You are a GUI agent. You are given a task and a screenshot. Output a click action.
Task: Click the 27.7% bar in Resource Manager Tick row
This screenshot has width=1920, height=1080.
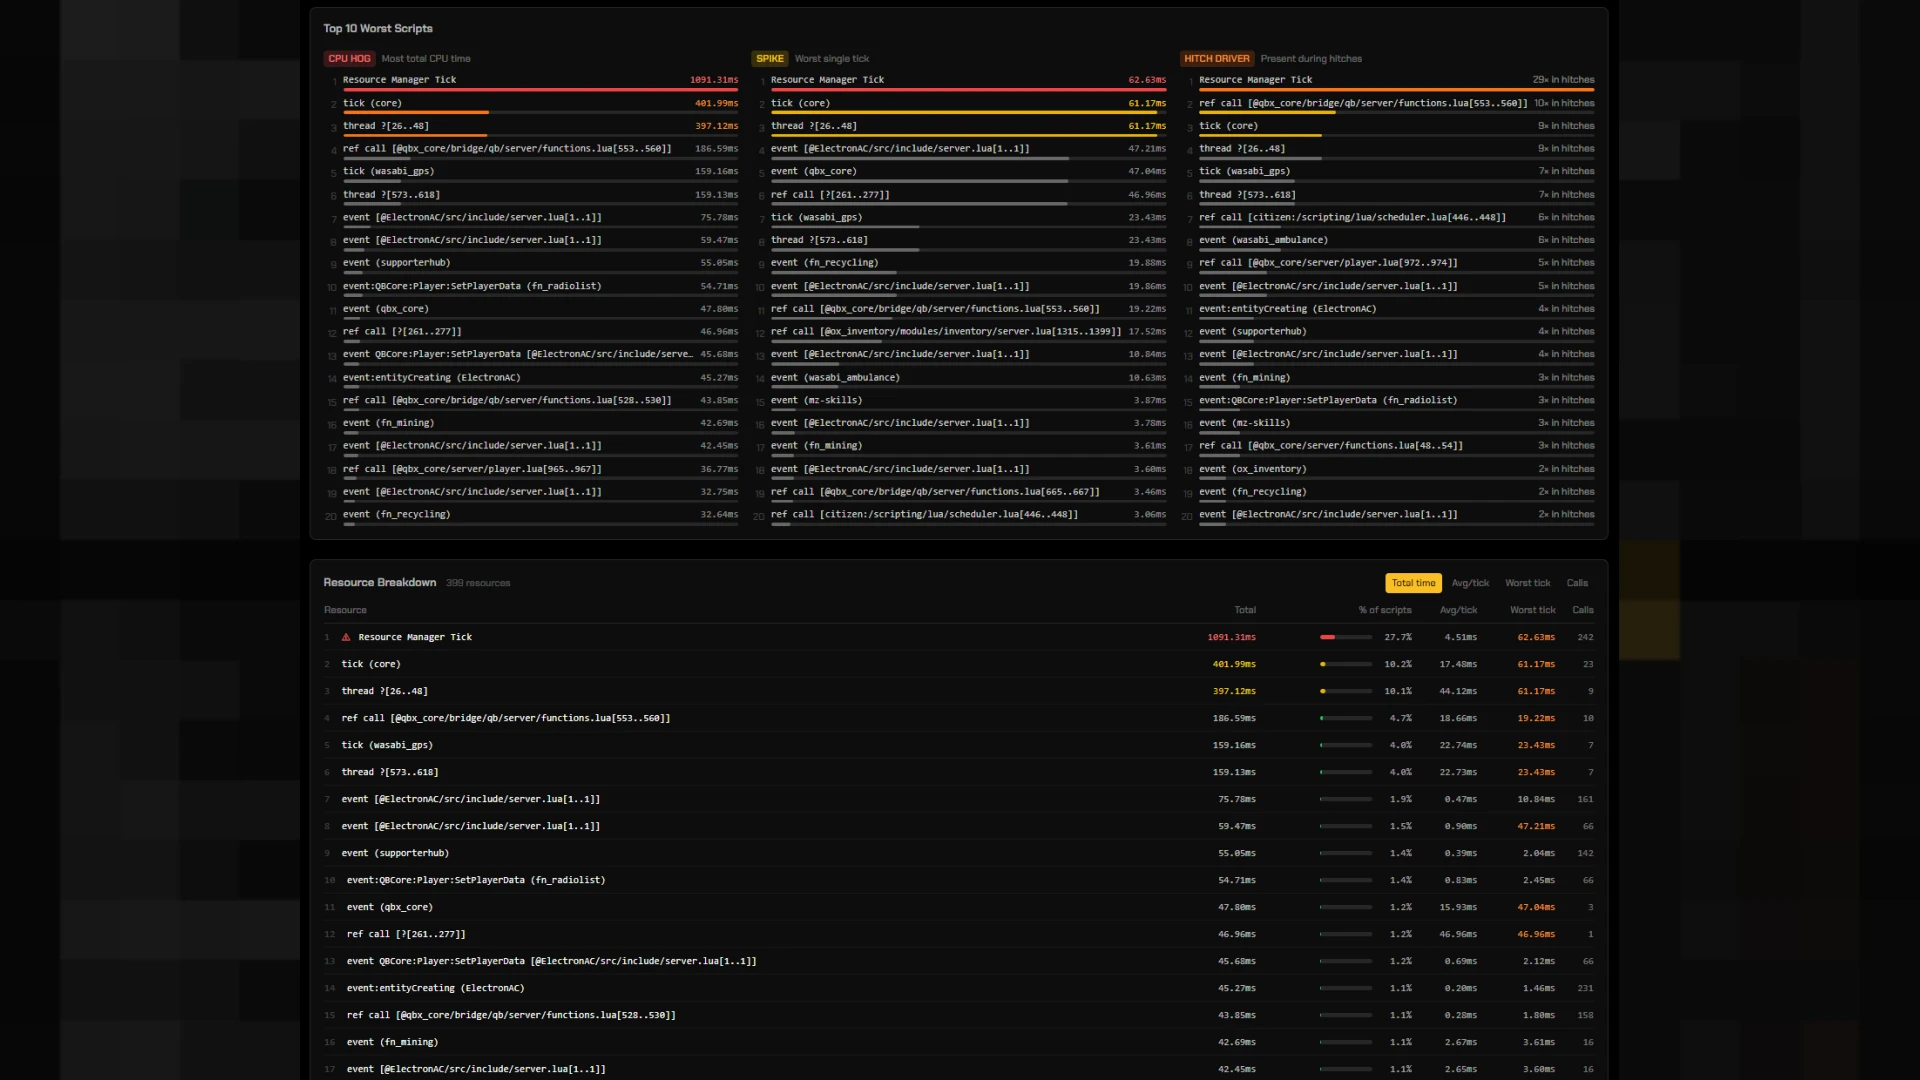1346,637
